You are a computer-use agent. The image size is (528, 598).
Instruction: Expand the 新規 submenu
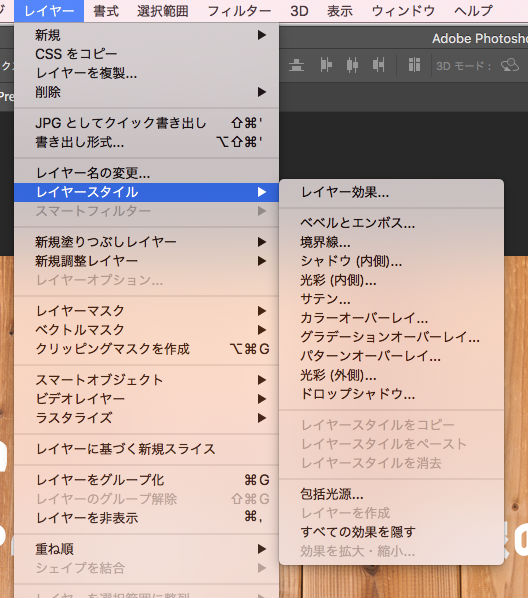[146, 35]
